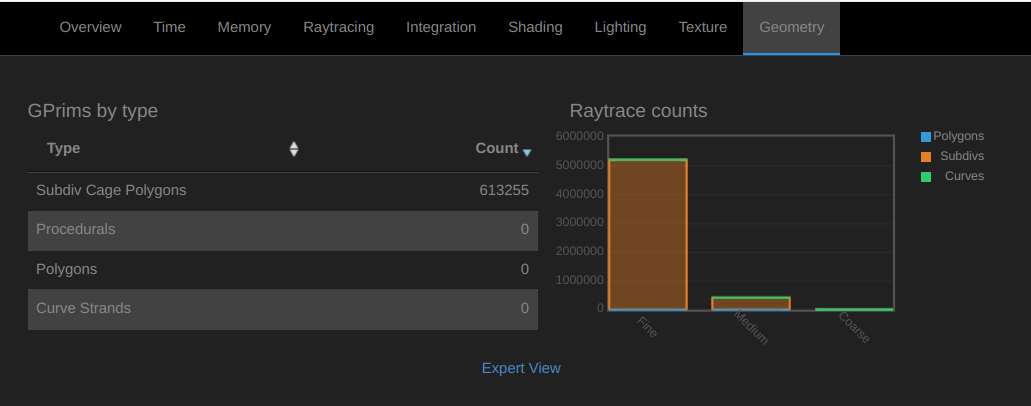The height and width of the screenshot is (406, 1031).
Task: Click the Coarse axis label
Action: click(x=854, y=328)
